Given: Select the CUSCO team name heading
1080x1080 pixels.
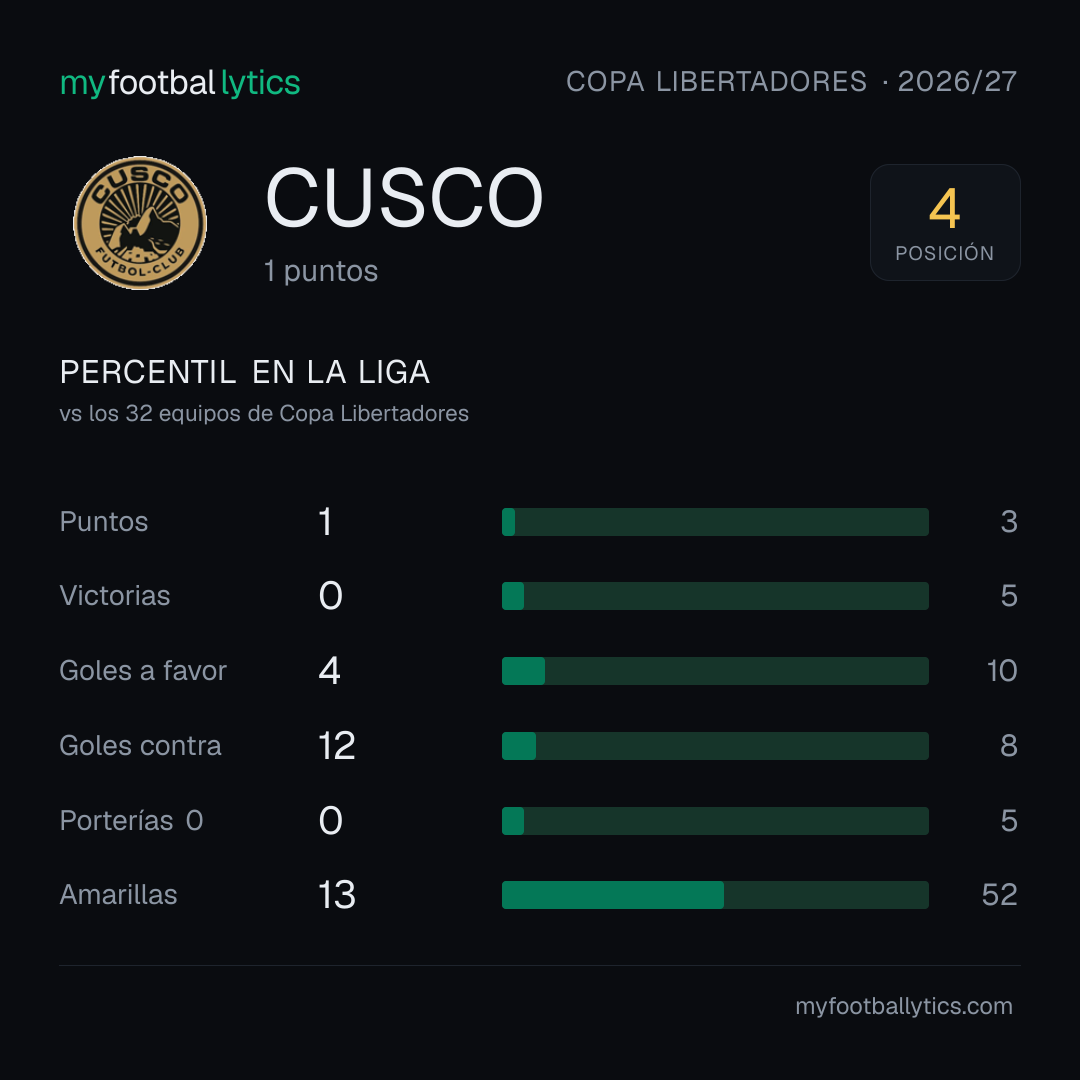Looking at the screenshot, I should tap(404, 198).
